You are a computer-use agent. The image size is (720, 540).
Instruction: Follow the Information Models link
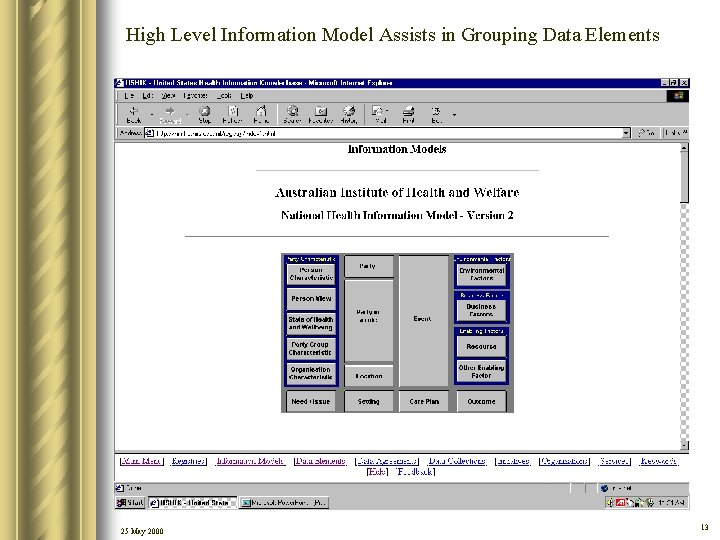click(x=250, y=461)
